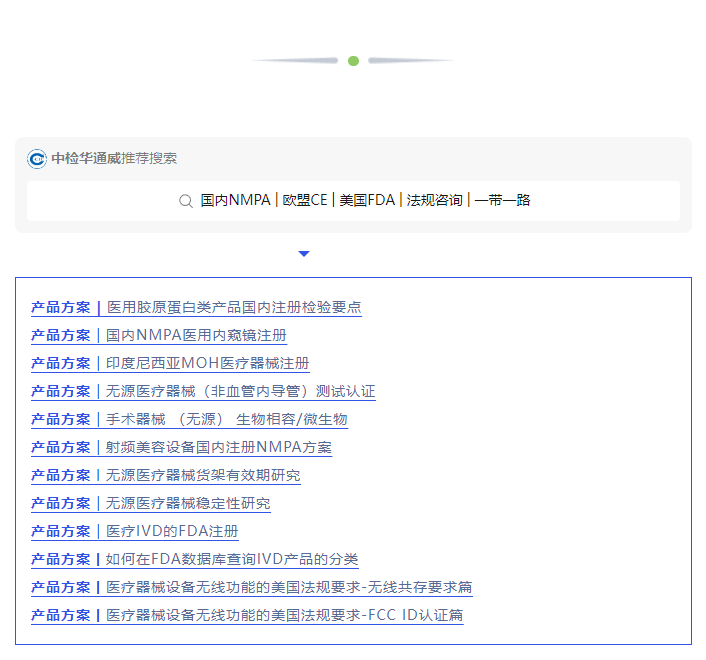Image resolution: width=706 pixels, height=660 pixels.
Task: Open 医疗IVD的FDA注册 link
Action: click(x=172, y=532)
